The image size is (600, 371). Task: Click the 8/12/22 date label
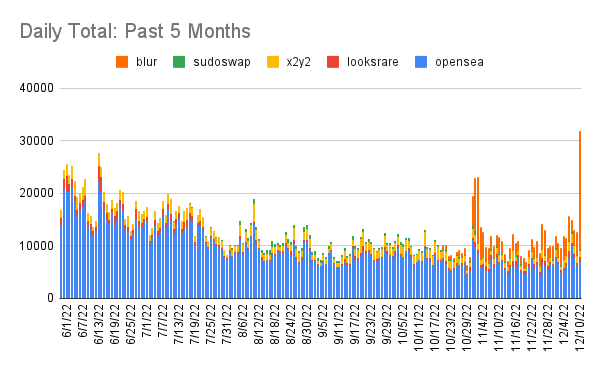tap(259, 324)
